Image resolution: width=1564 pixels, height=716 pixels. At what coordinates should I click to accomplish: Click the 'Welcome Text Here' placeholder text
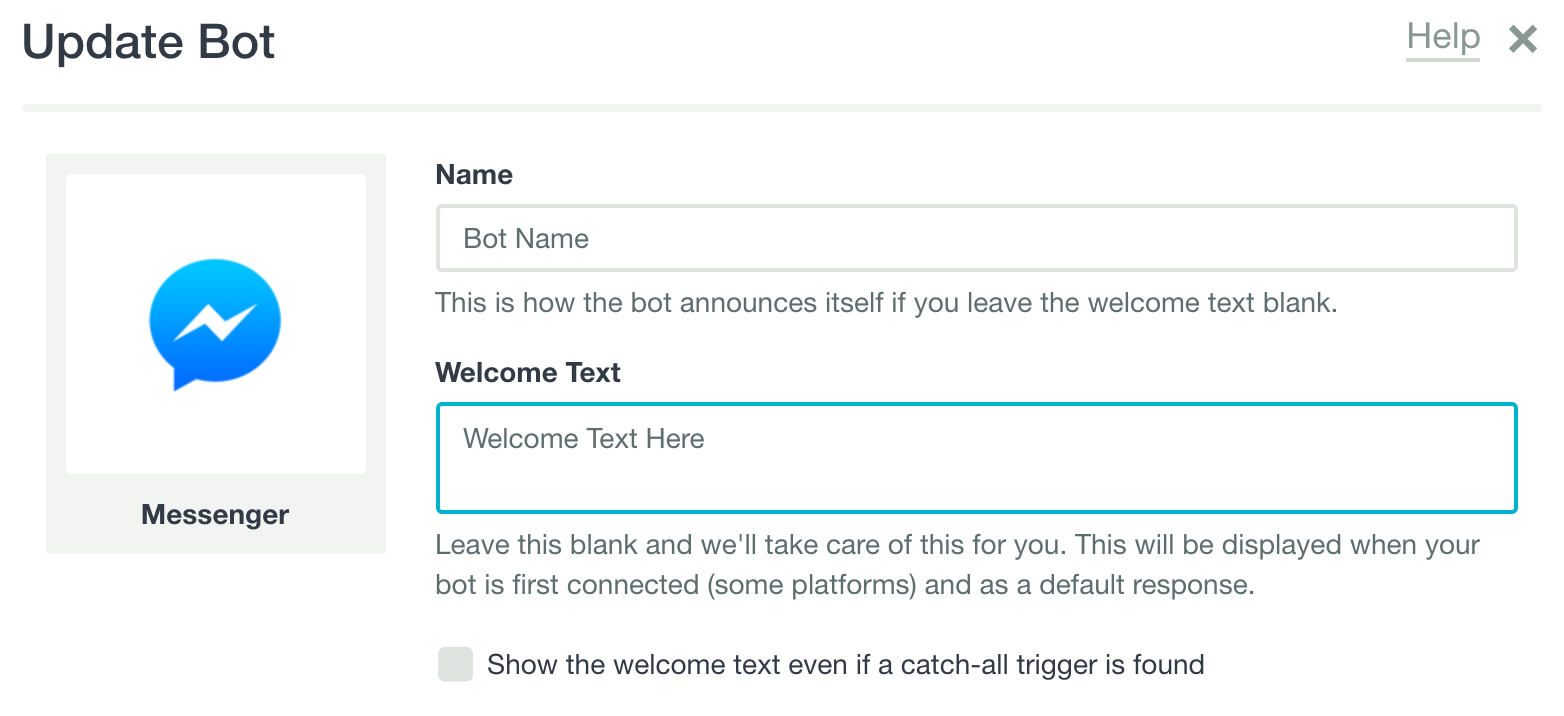pyautogui.click(x=584, y=439)
